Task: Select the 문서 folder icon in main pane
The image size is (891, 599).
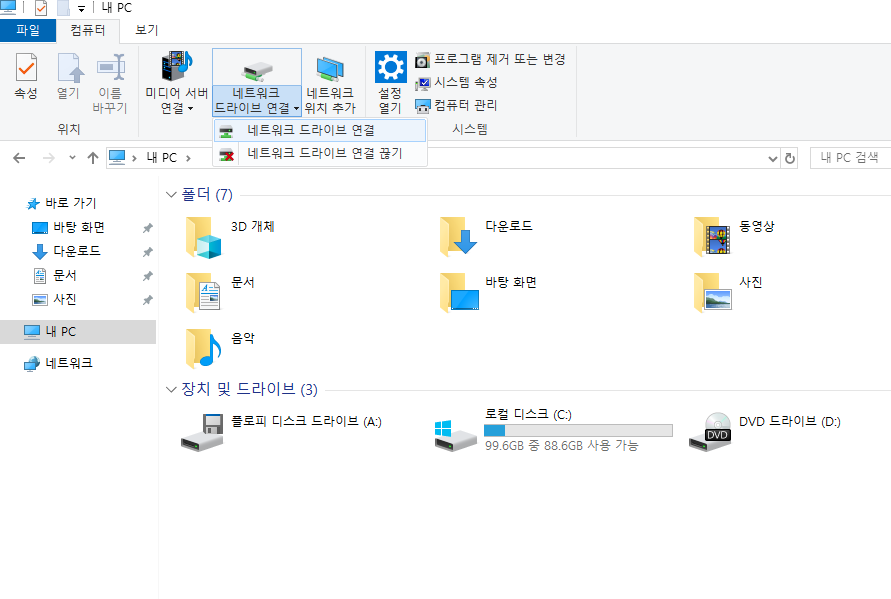Action: tap(203, 293)
